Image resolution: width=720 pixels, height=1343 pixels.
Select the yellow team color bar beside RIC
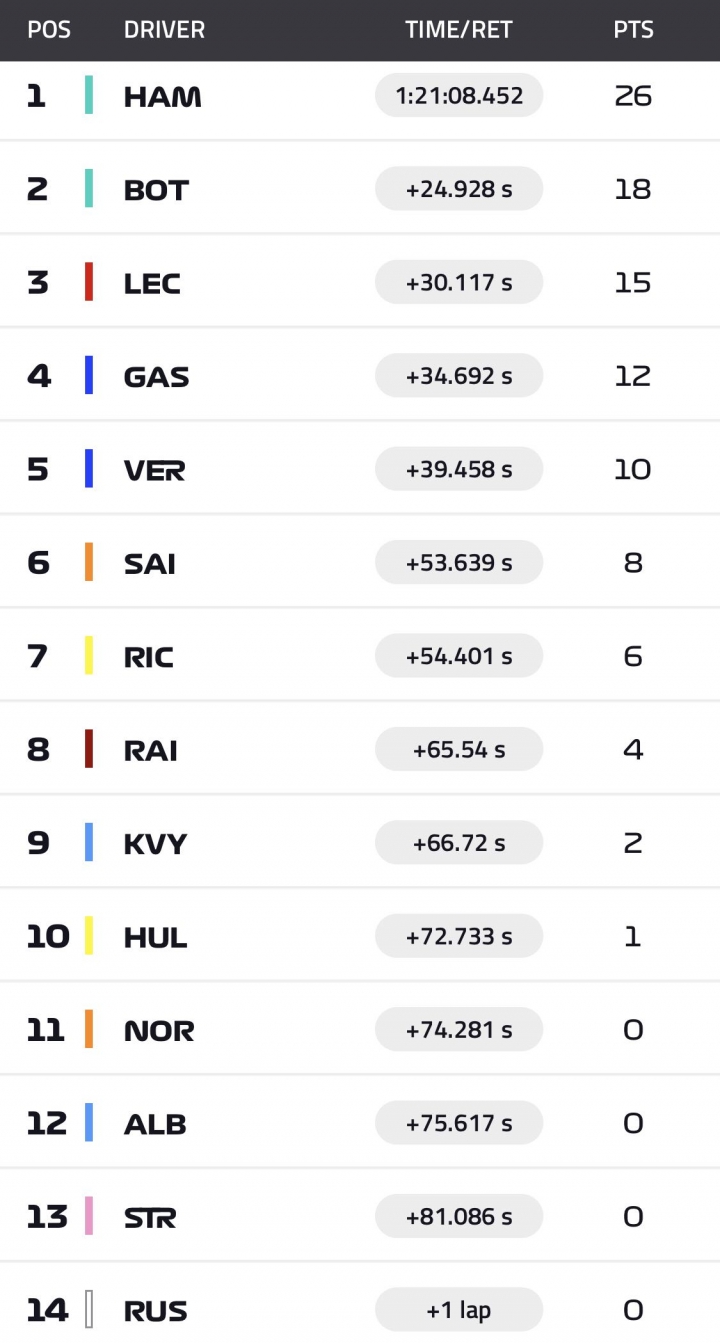89,656
